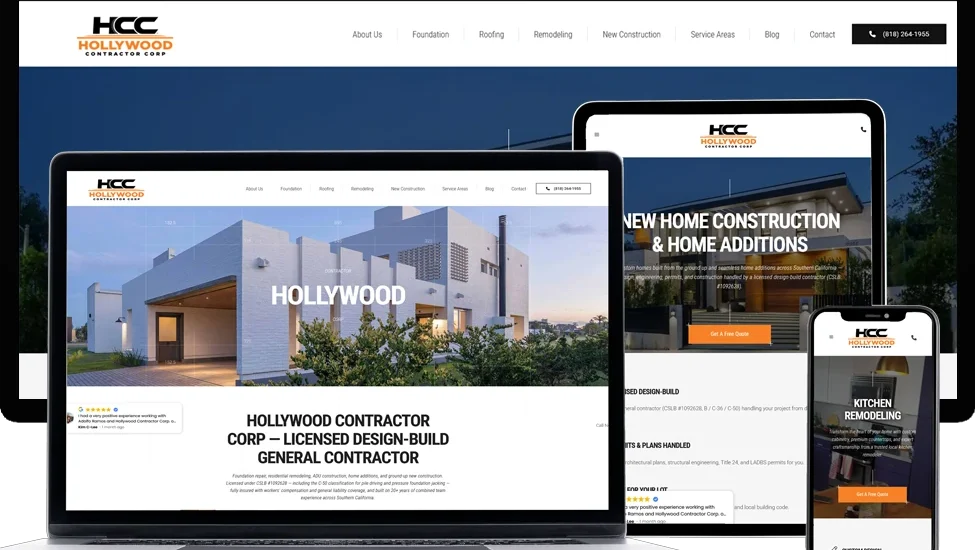The height and width of the screenshot is (550, 975).
Task: Open the Contact page from main navigation
Action: pos(822,35)
